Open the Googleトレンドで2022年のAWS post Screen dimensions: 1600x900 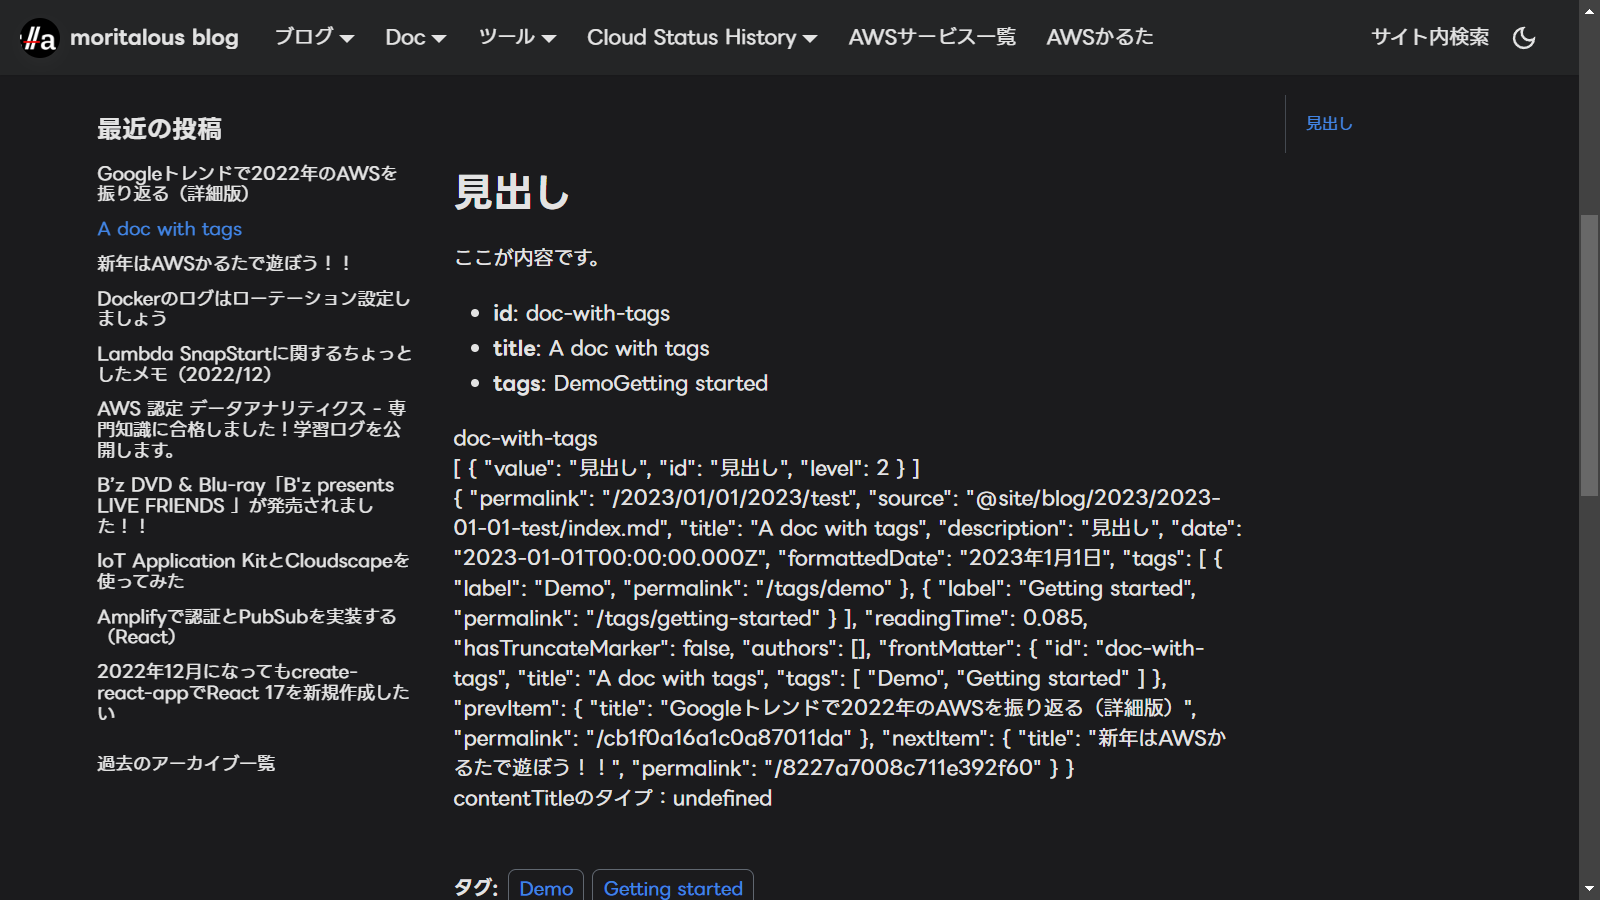pyautogui.click(x=247, y=183)
